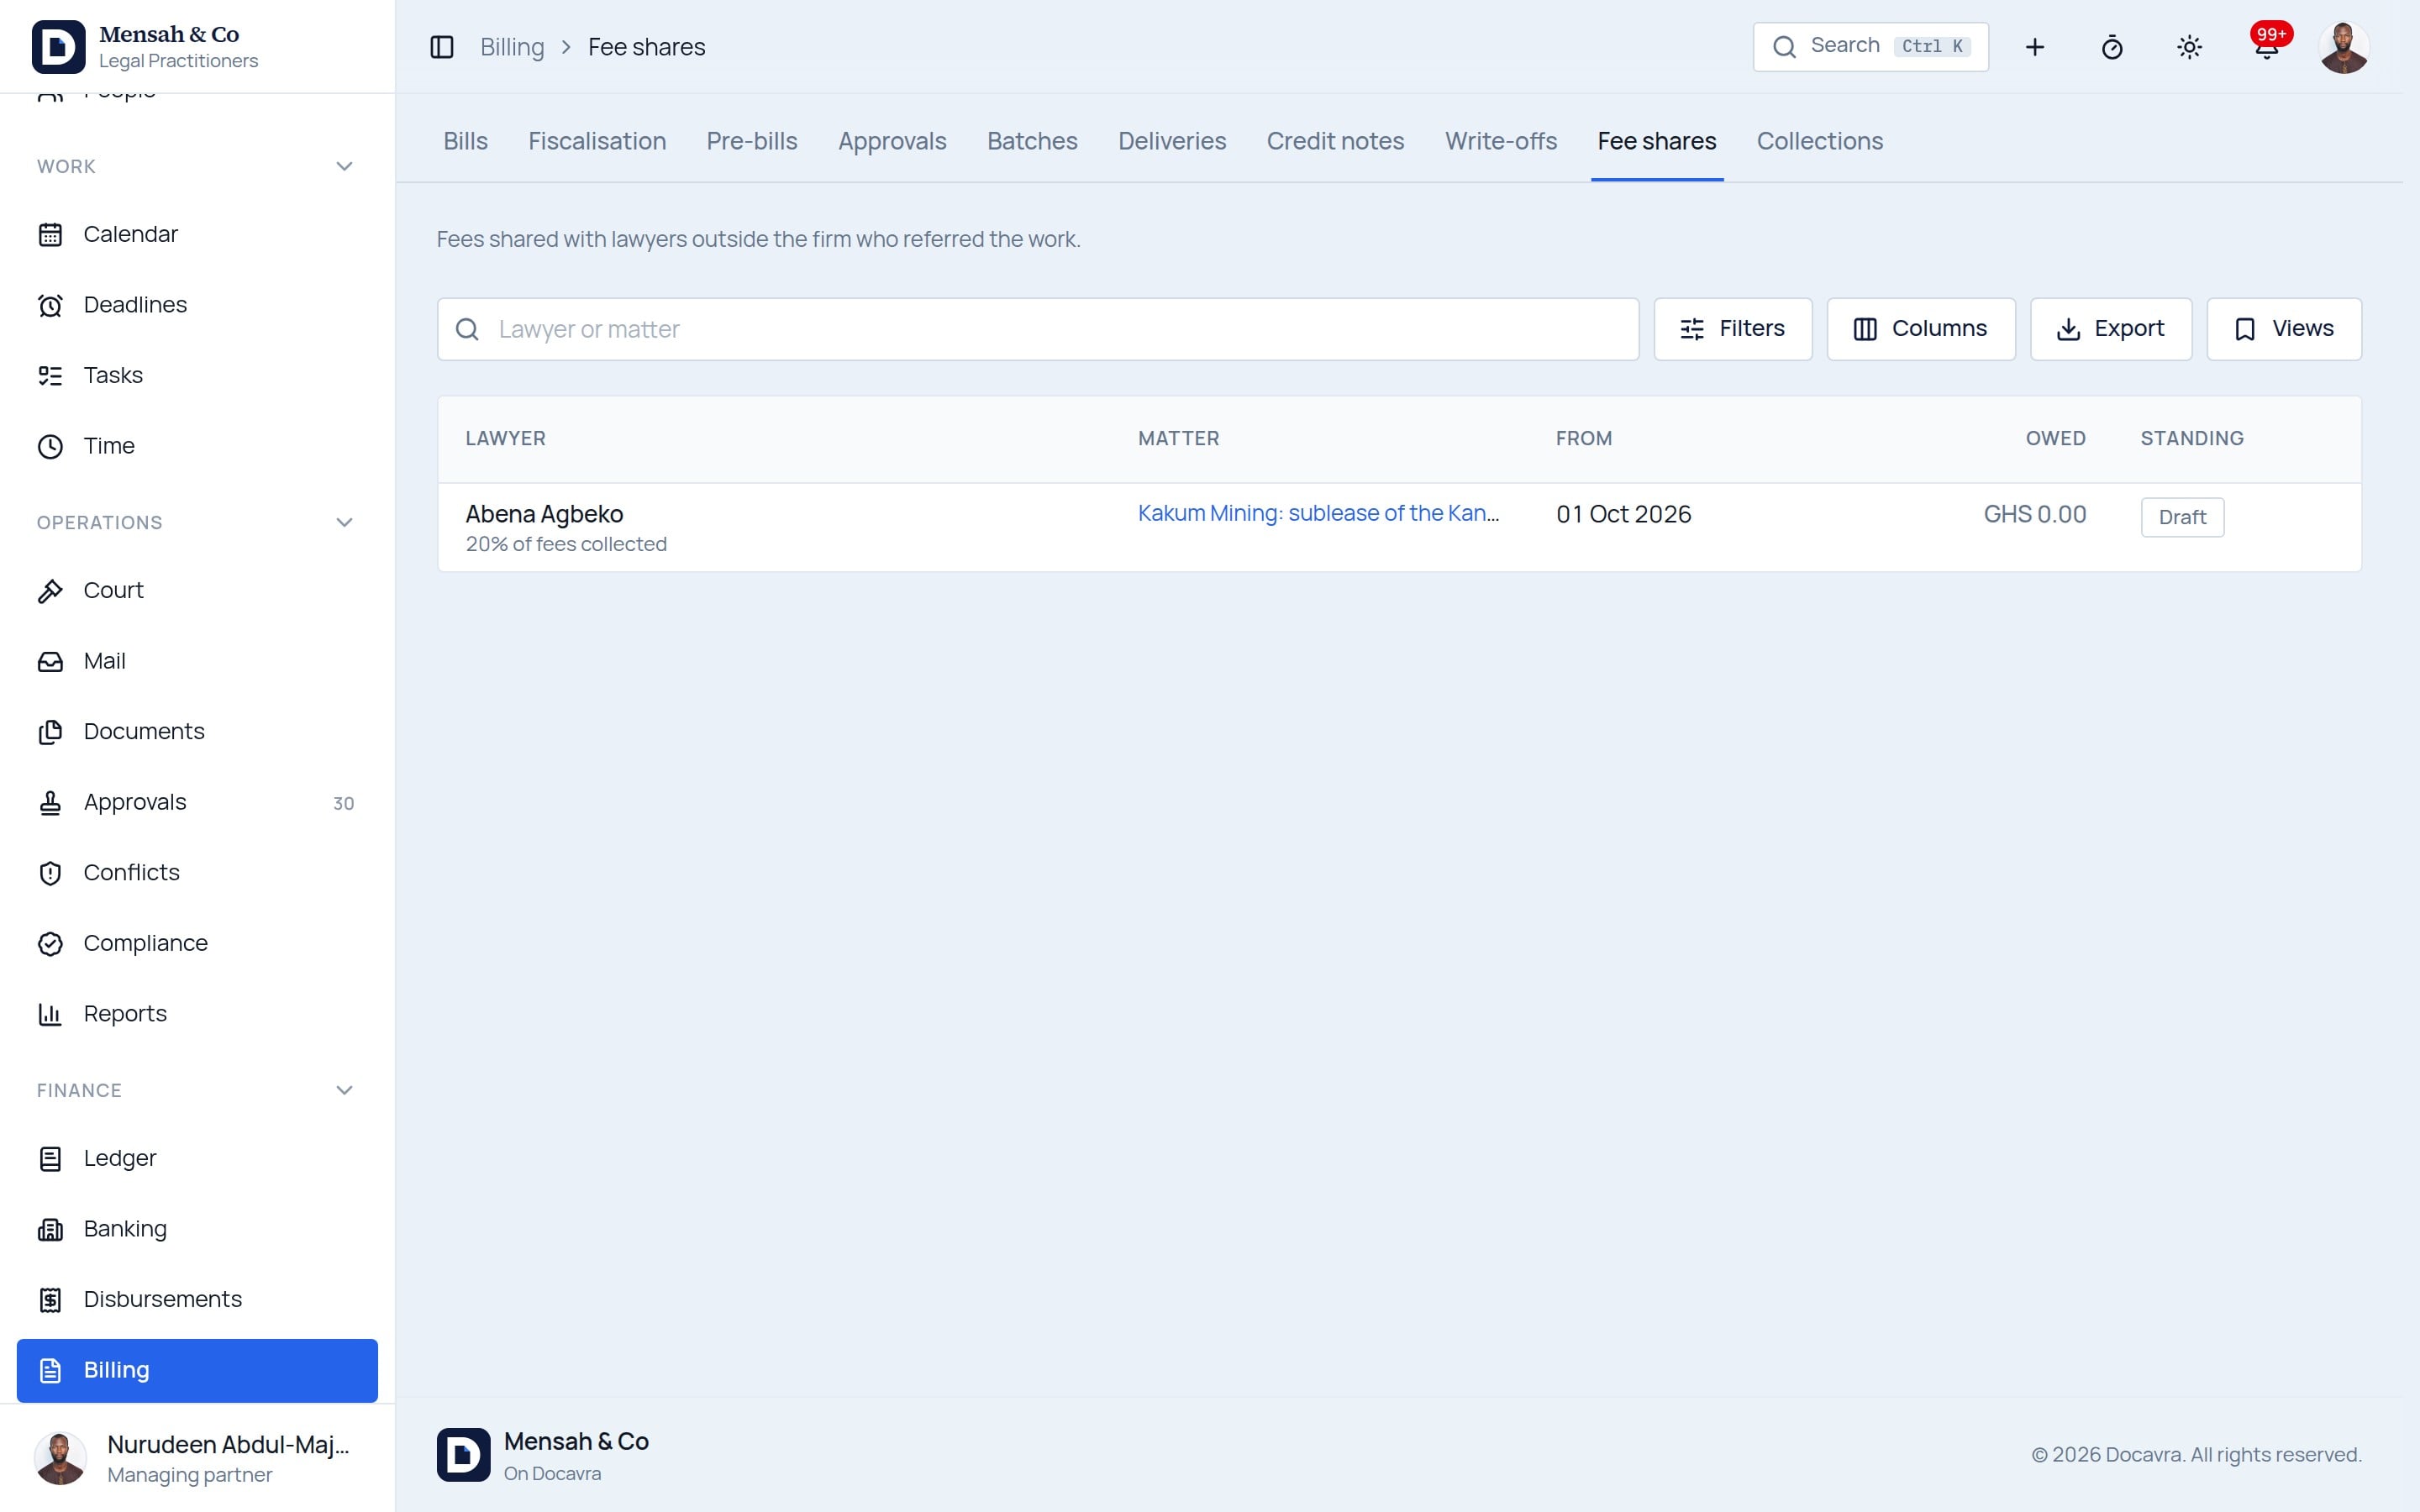Select Billing in the sidebar

(x=197, y=1370)
